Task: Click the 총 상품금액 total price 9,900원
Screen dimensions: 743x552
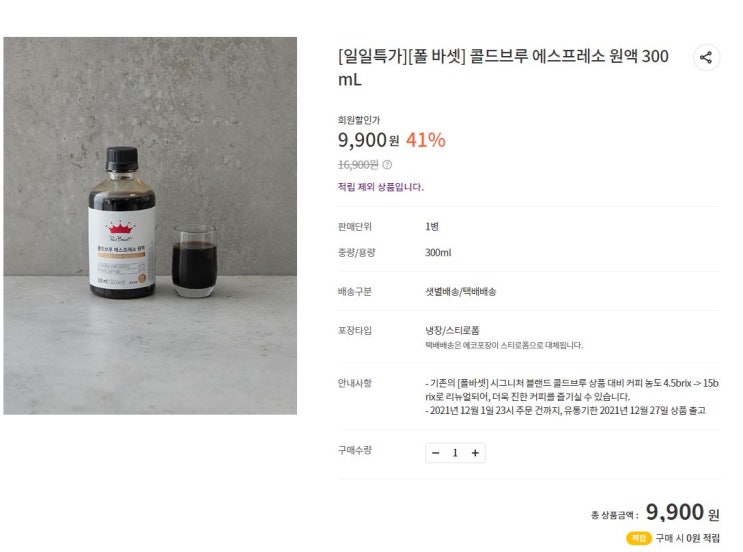Action: point(682,513)
